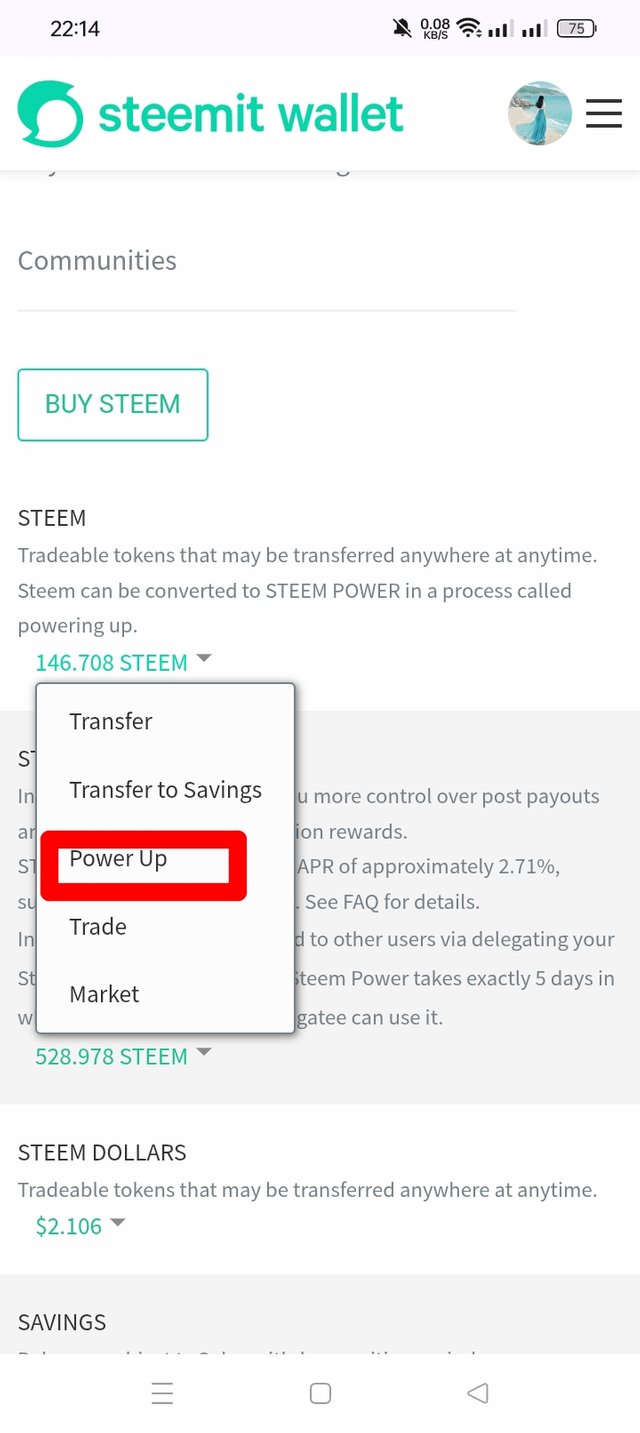Tap the muted notification bell icon
The width and height of the screenshot is (640, 1433).
pos(402,29)
